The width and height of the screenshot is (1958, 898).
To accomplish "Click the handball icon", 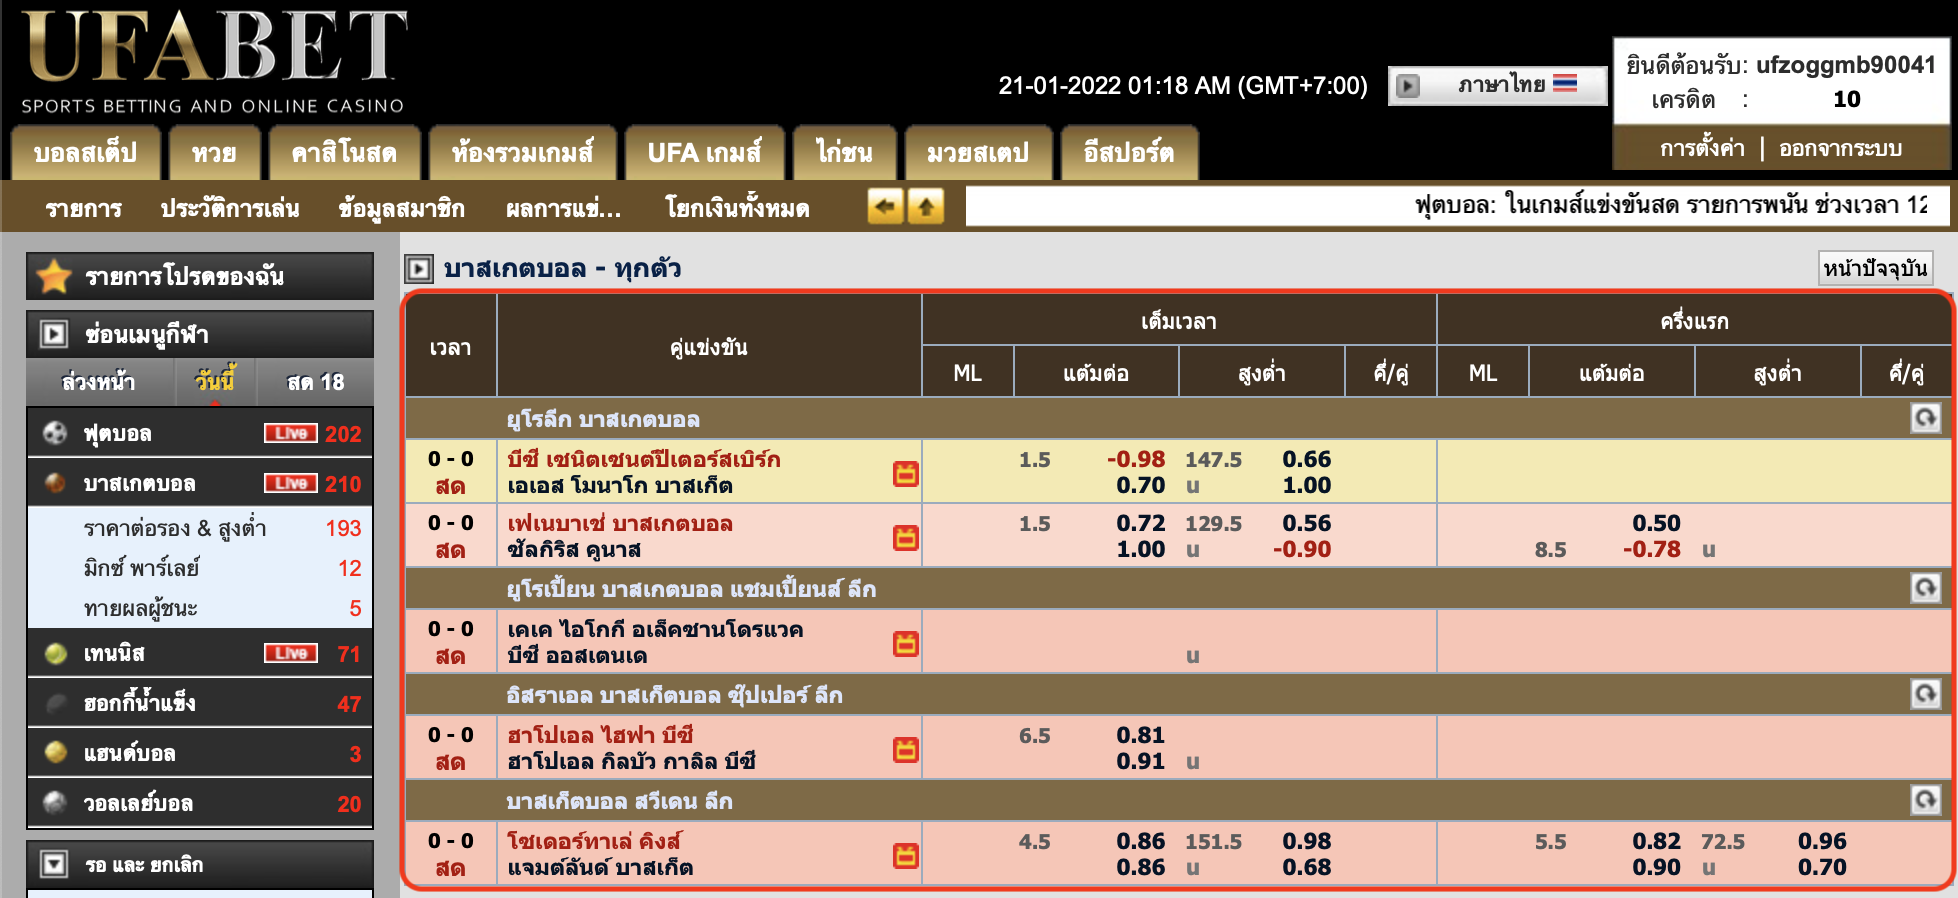I will pos(55,752).
